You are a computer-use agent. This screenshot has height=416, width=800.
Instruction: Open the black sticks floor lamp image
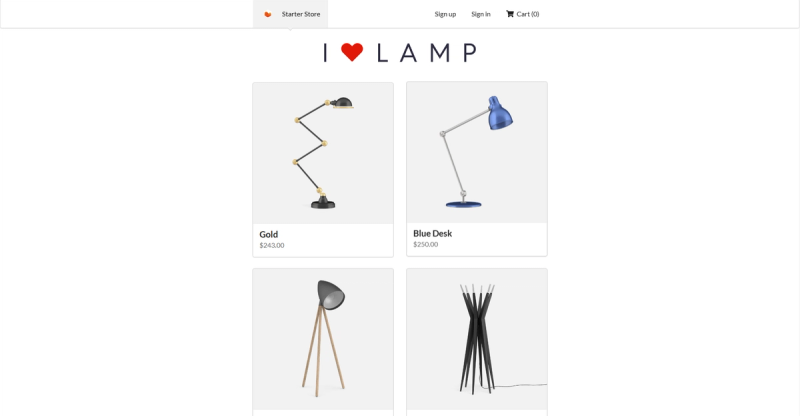477,339
